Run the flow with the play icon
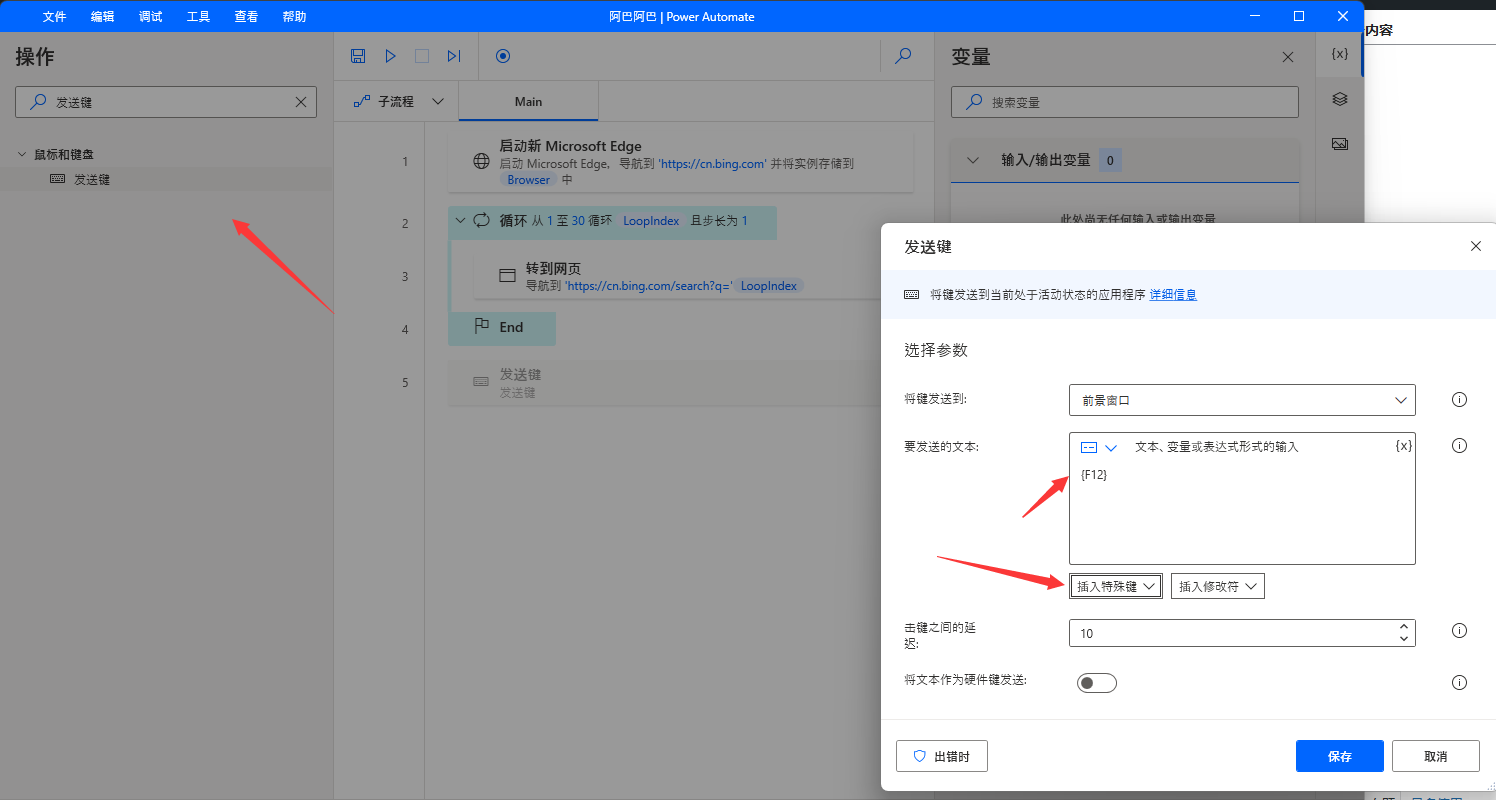The image size is (1496, 800). point(391,56)
